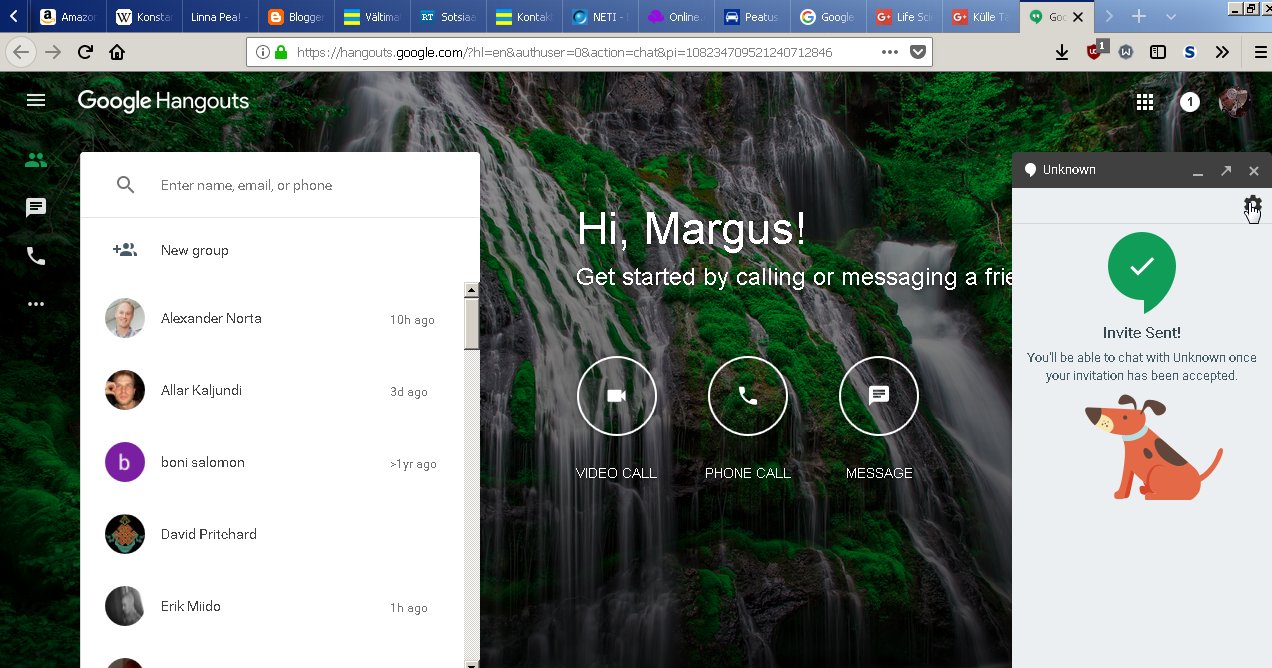Image resolution: width=1272 pixels, height=668 pixels.
Task: Switch to the Külle Google+ tab
Action: [981, 17]
